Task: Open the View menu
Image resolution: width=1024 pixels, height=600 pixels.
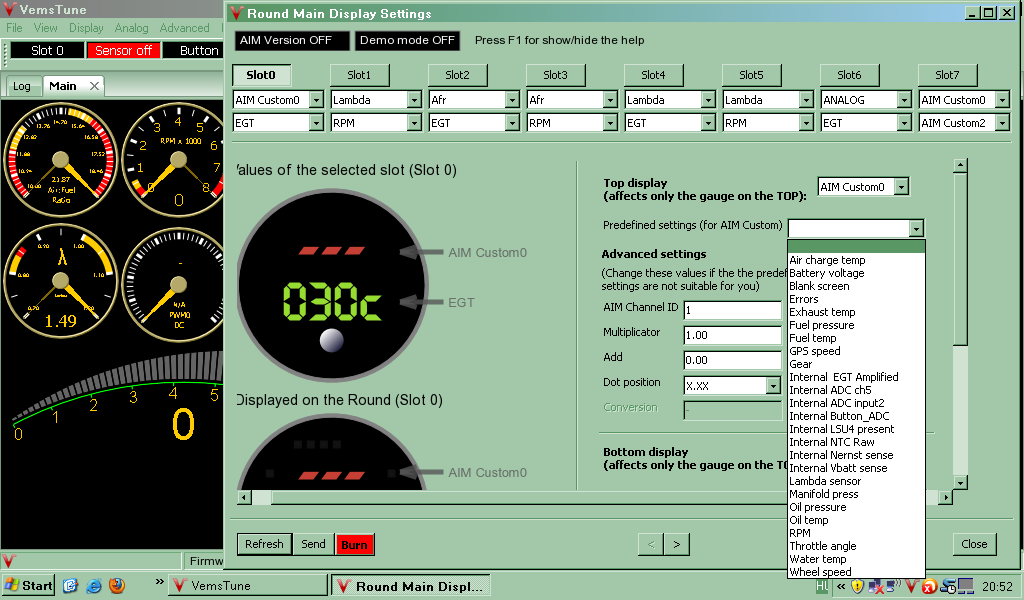Action: click(46, 28)
